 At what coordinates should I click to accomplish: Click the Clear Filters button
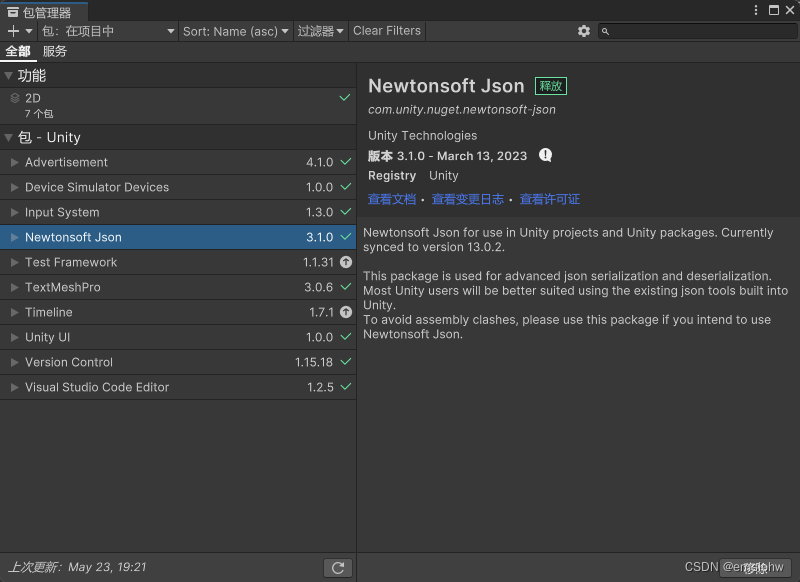pos(387,31)
